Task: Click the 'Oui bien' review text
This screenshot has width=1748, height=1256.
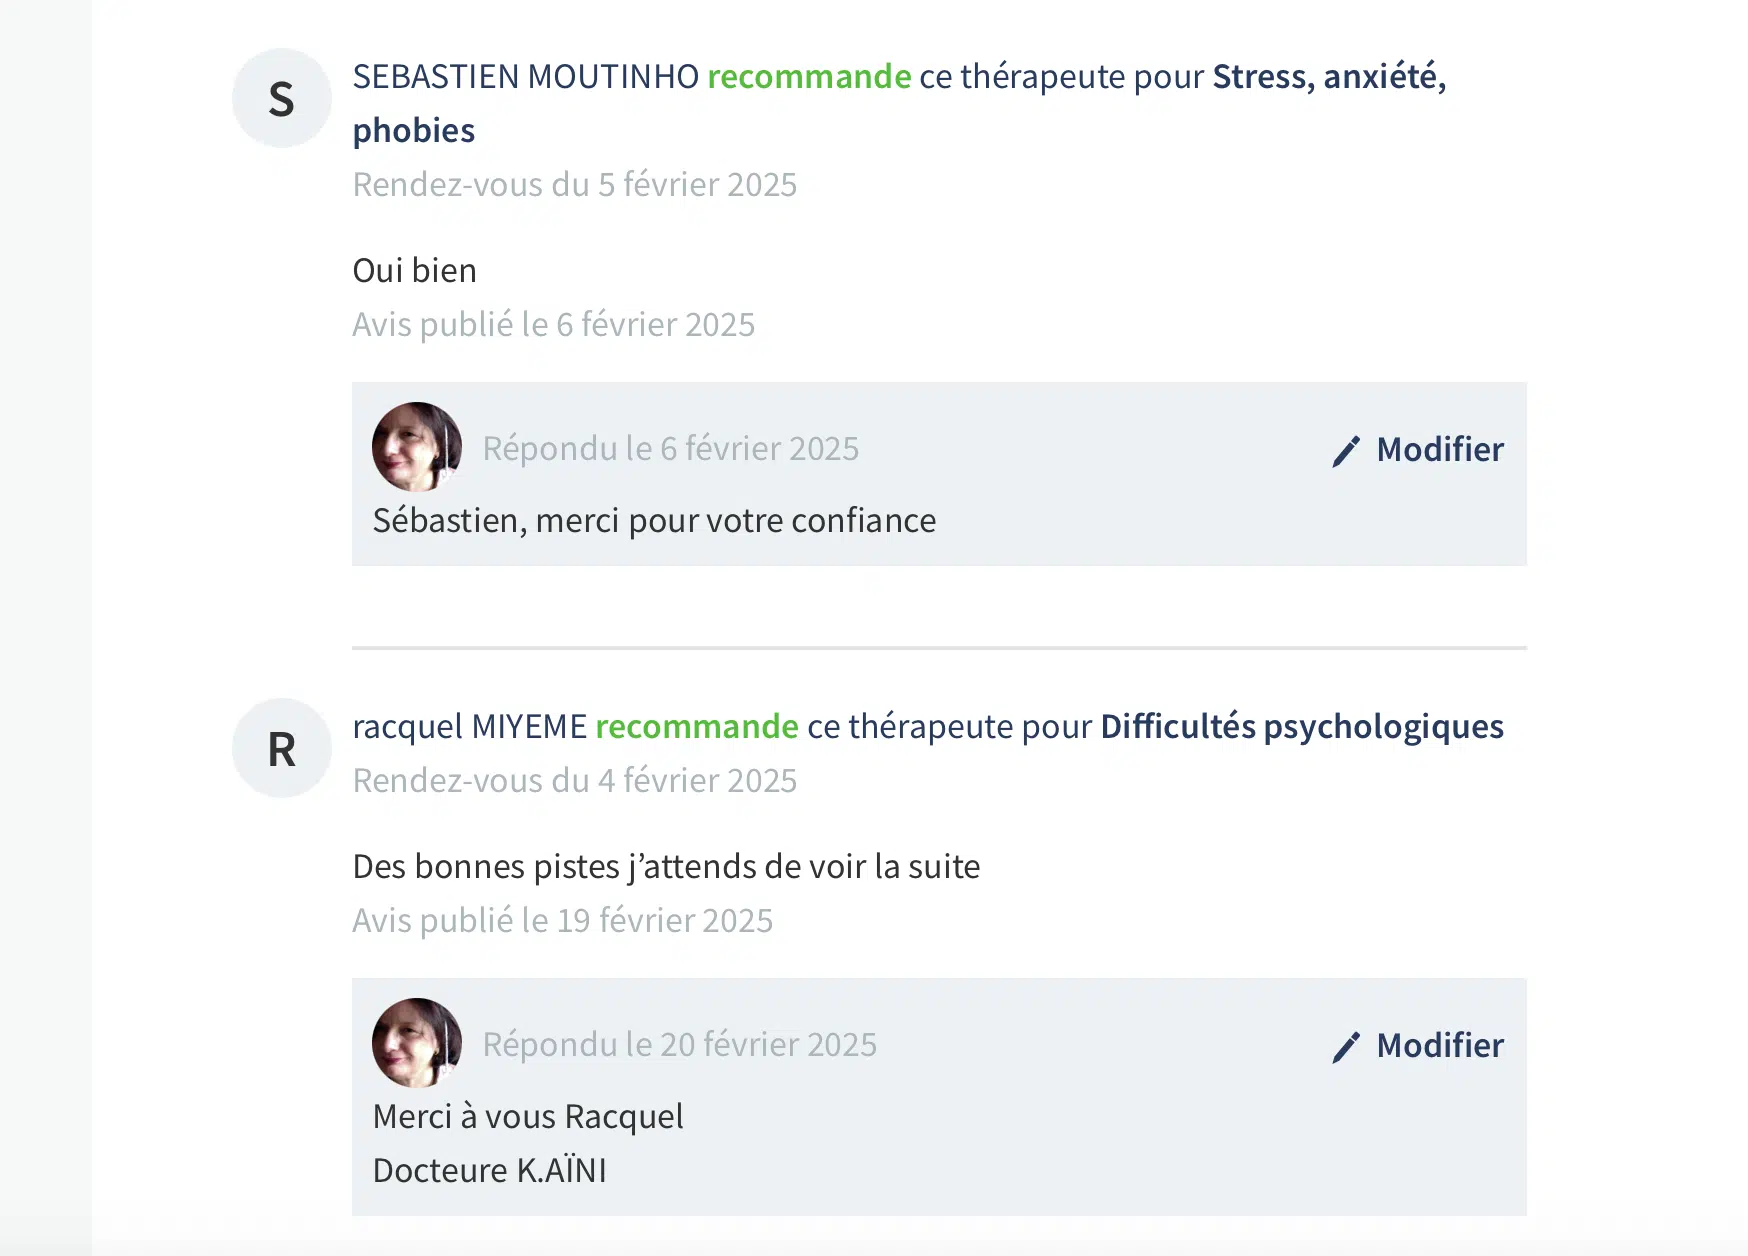Action: pos(414,270)
